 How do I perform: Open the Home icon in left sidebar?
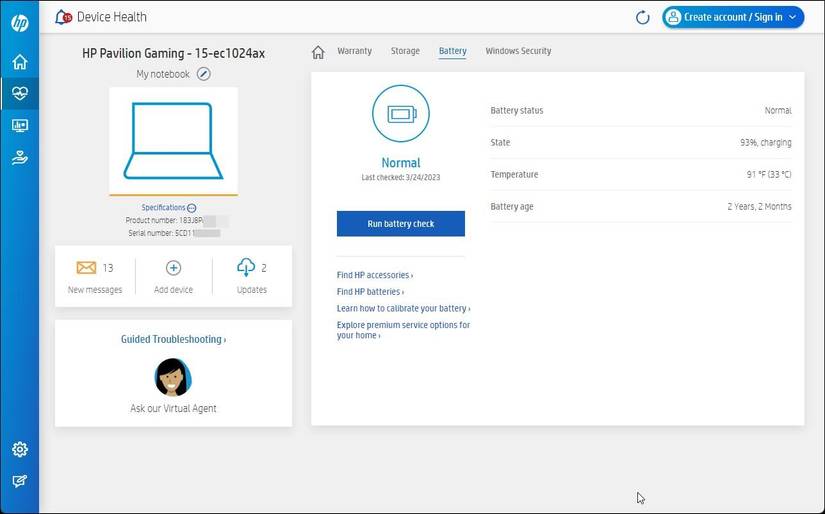tap(19, 62)
